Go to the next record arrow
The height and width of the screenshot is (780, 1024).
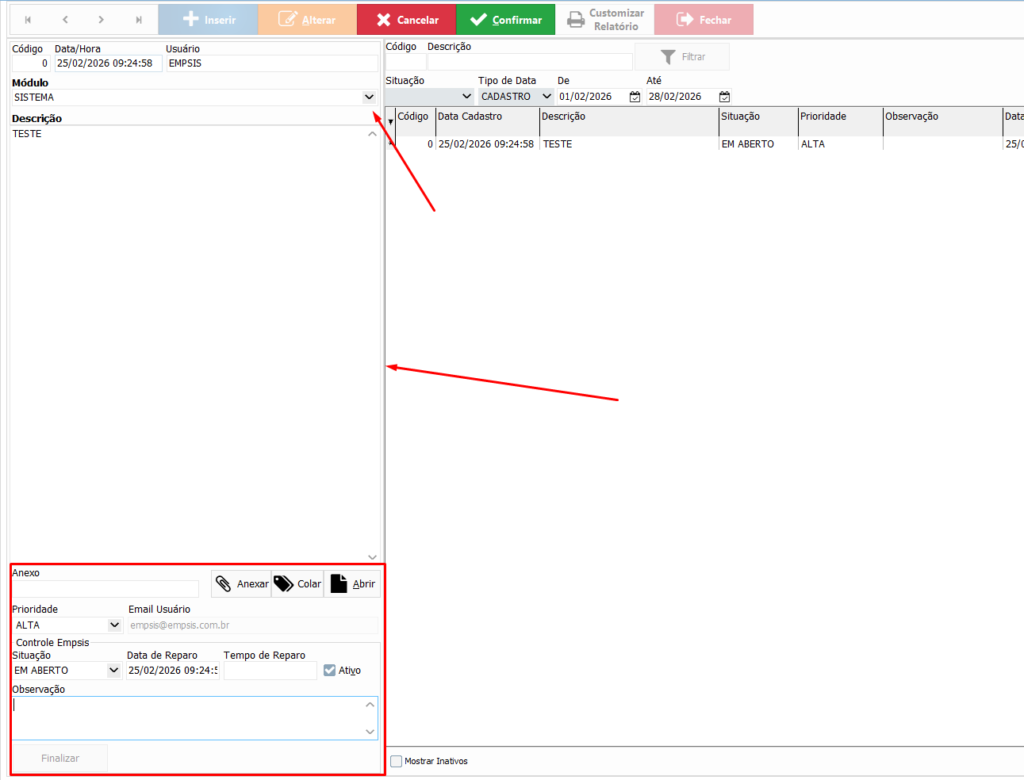pyautogui.click(x=101, y=20)
